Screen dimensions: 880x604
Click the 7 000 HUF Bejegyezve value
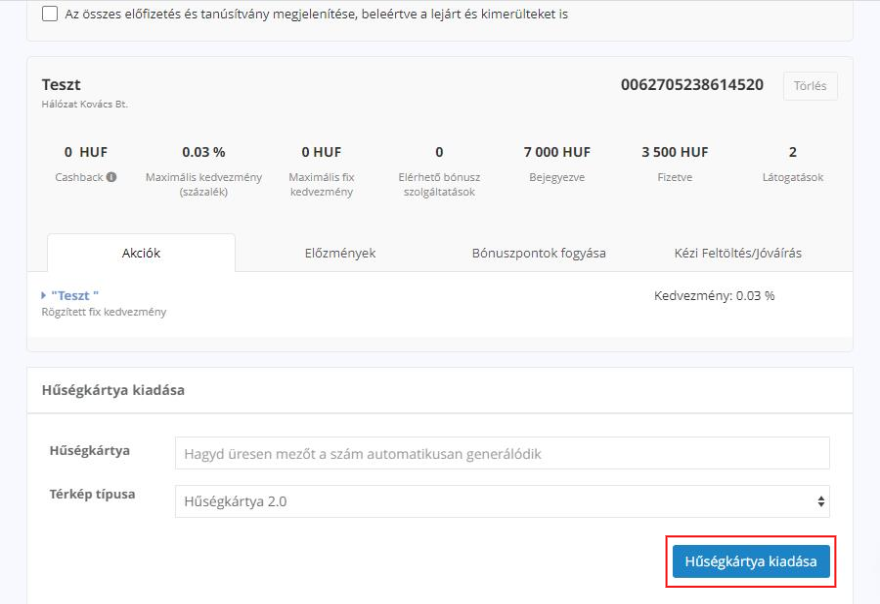[557, 152]
